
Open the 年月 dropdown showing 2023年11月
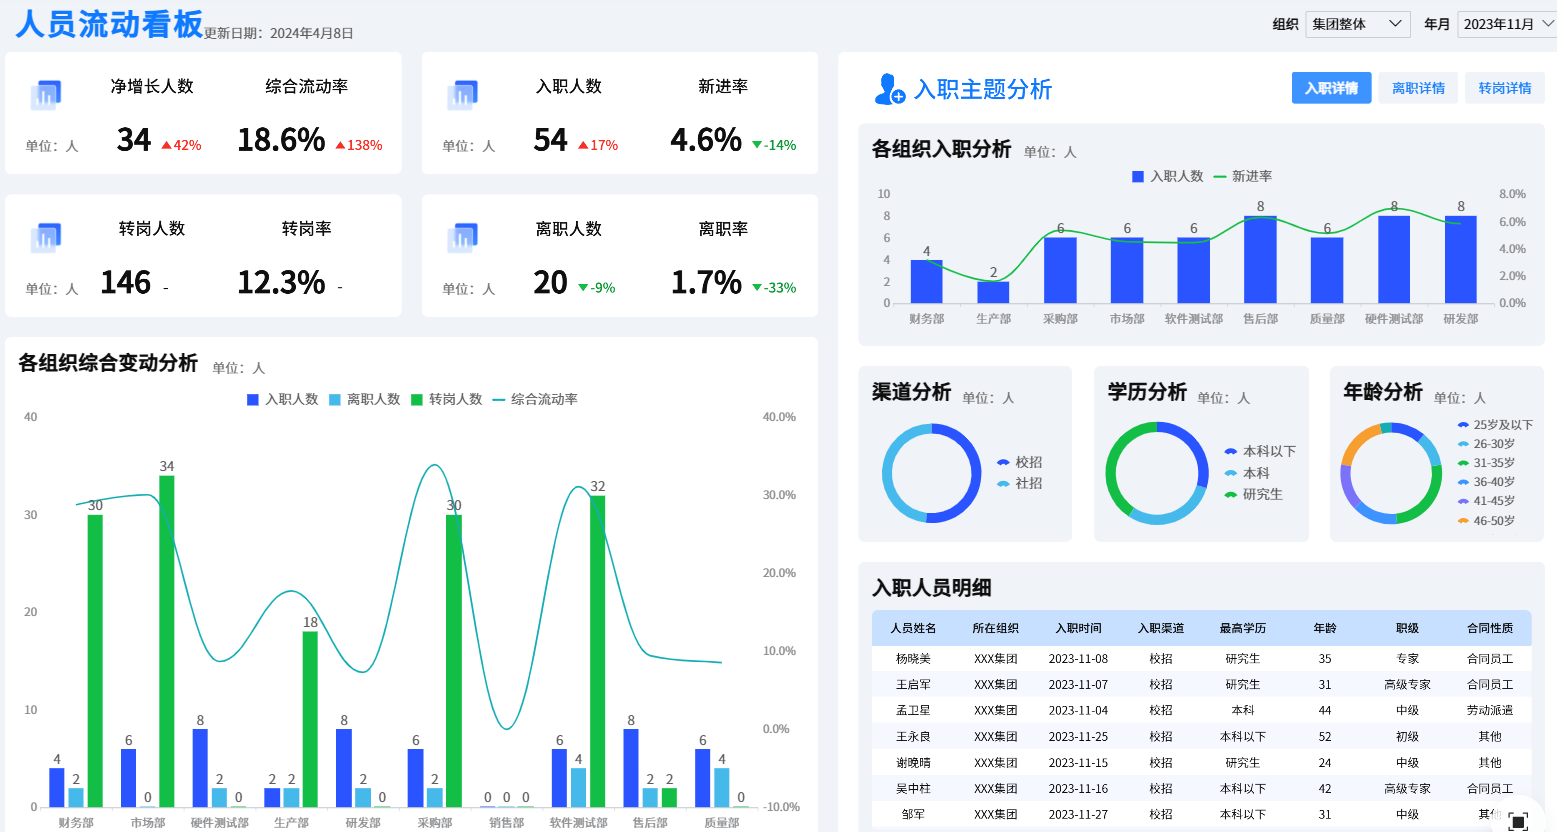click(1507, 24)
